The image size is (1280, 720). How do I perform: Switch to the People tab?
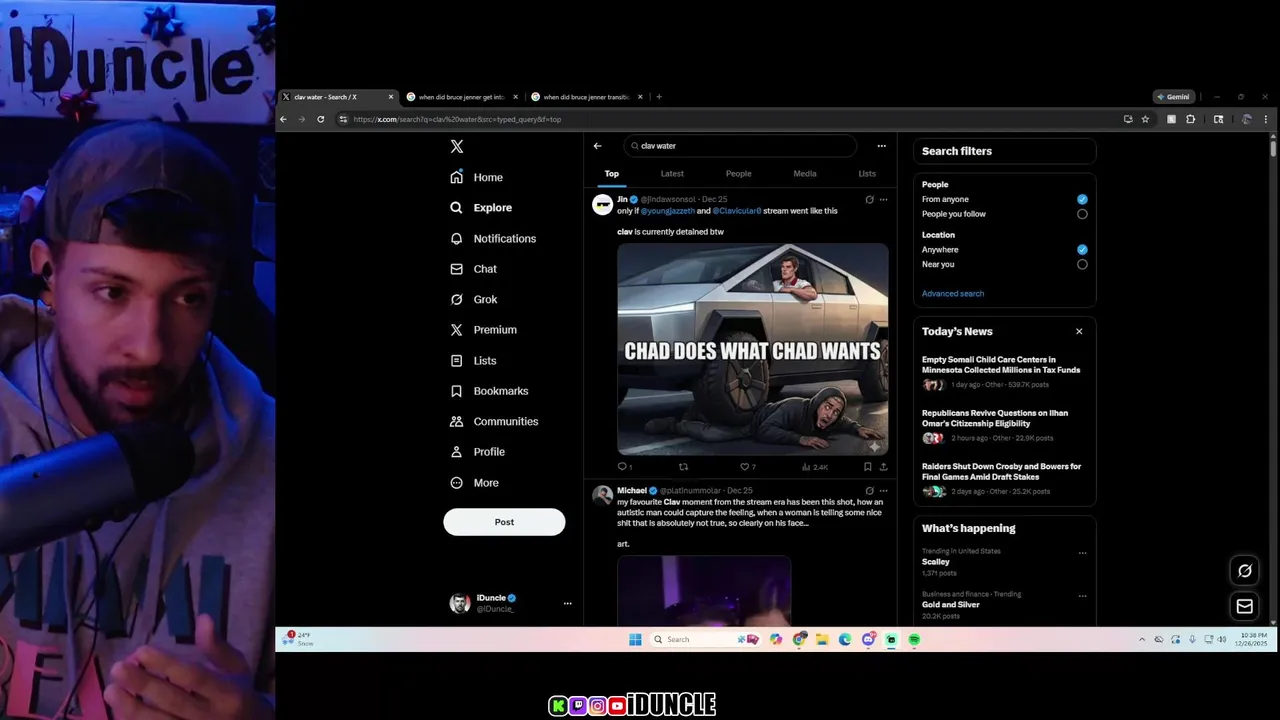pos(738,174)
